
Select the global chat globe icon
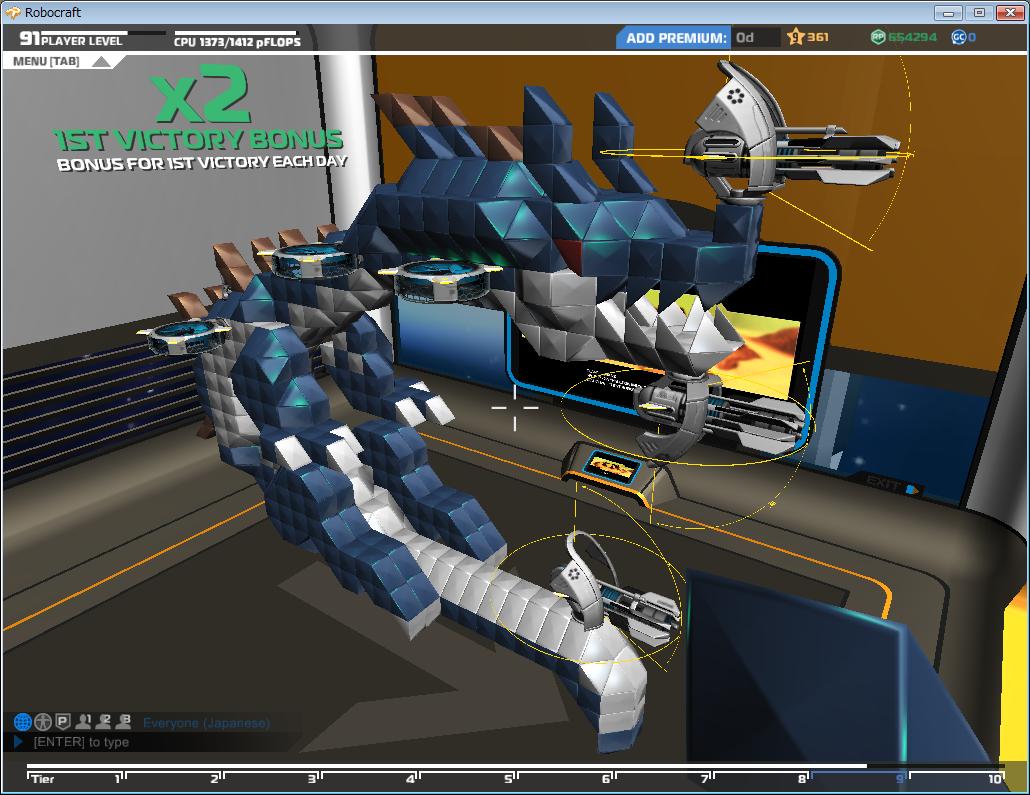tap(22, 722)
